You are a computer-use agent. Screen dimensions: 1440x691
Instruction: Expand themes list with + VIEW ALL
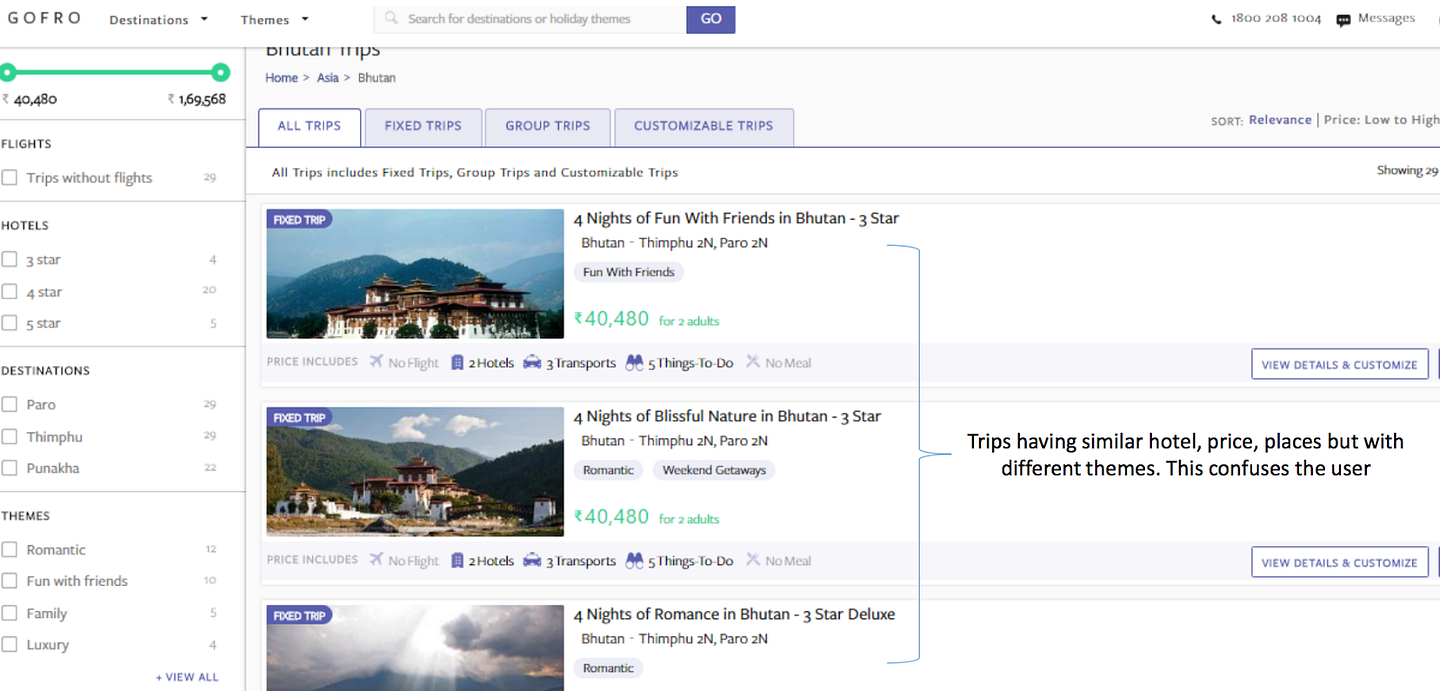click(x=187, y=677)
